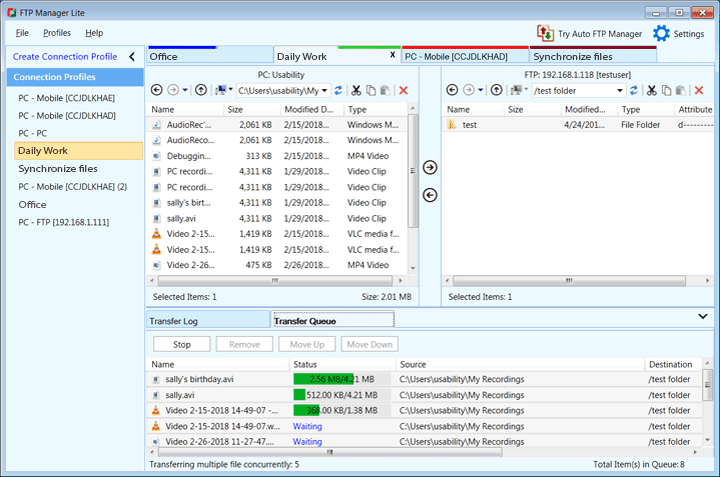Click the transfer-to-remote right arrow button
The width and height of the screenshot is (720, 477).
tap(430, 167)
